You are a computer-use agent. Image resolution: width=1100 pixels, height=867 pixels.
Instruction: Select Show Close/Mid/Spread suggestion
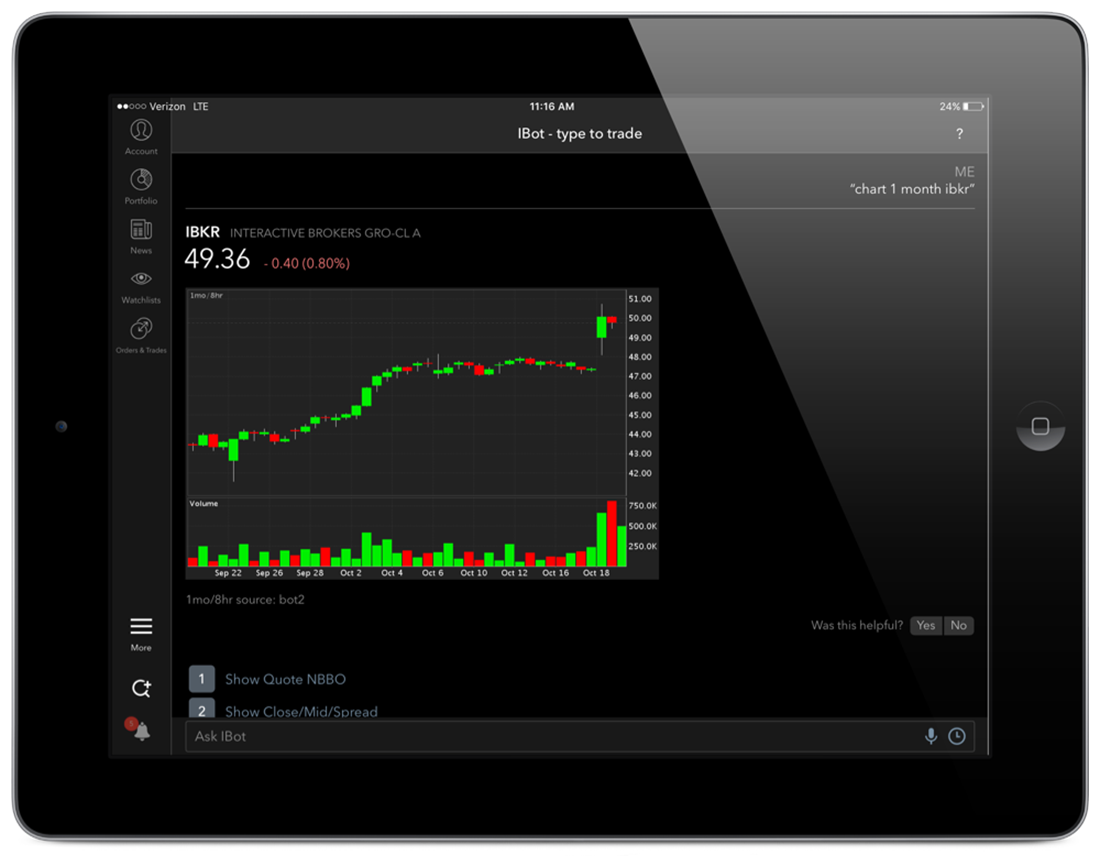(301, 711)
